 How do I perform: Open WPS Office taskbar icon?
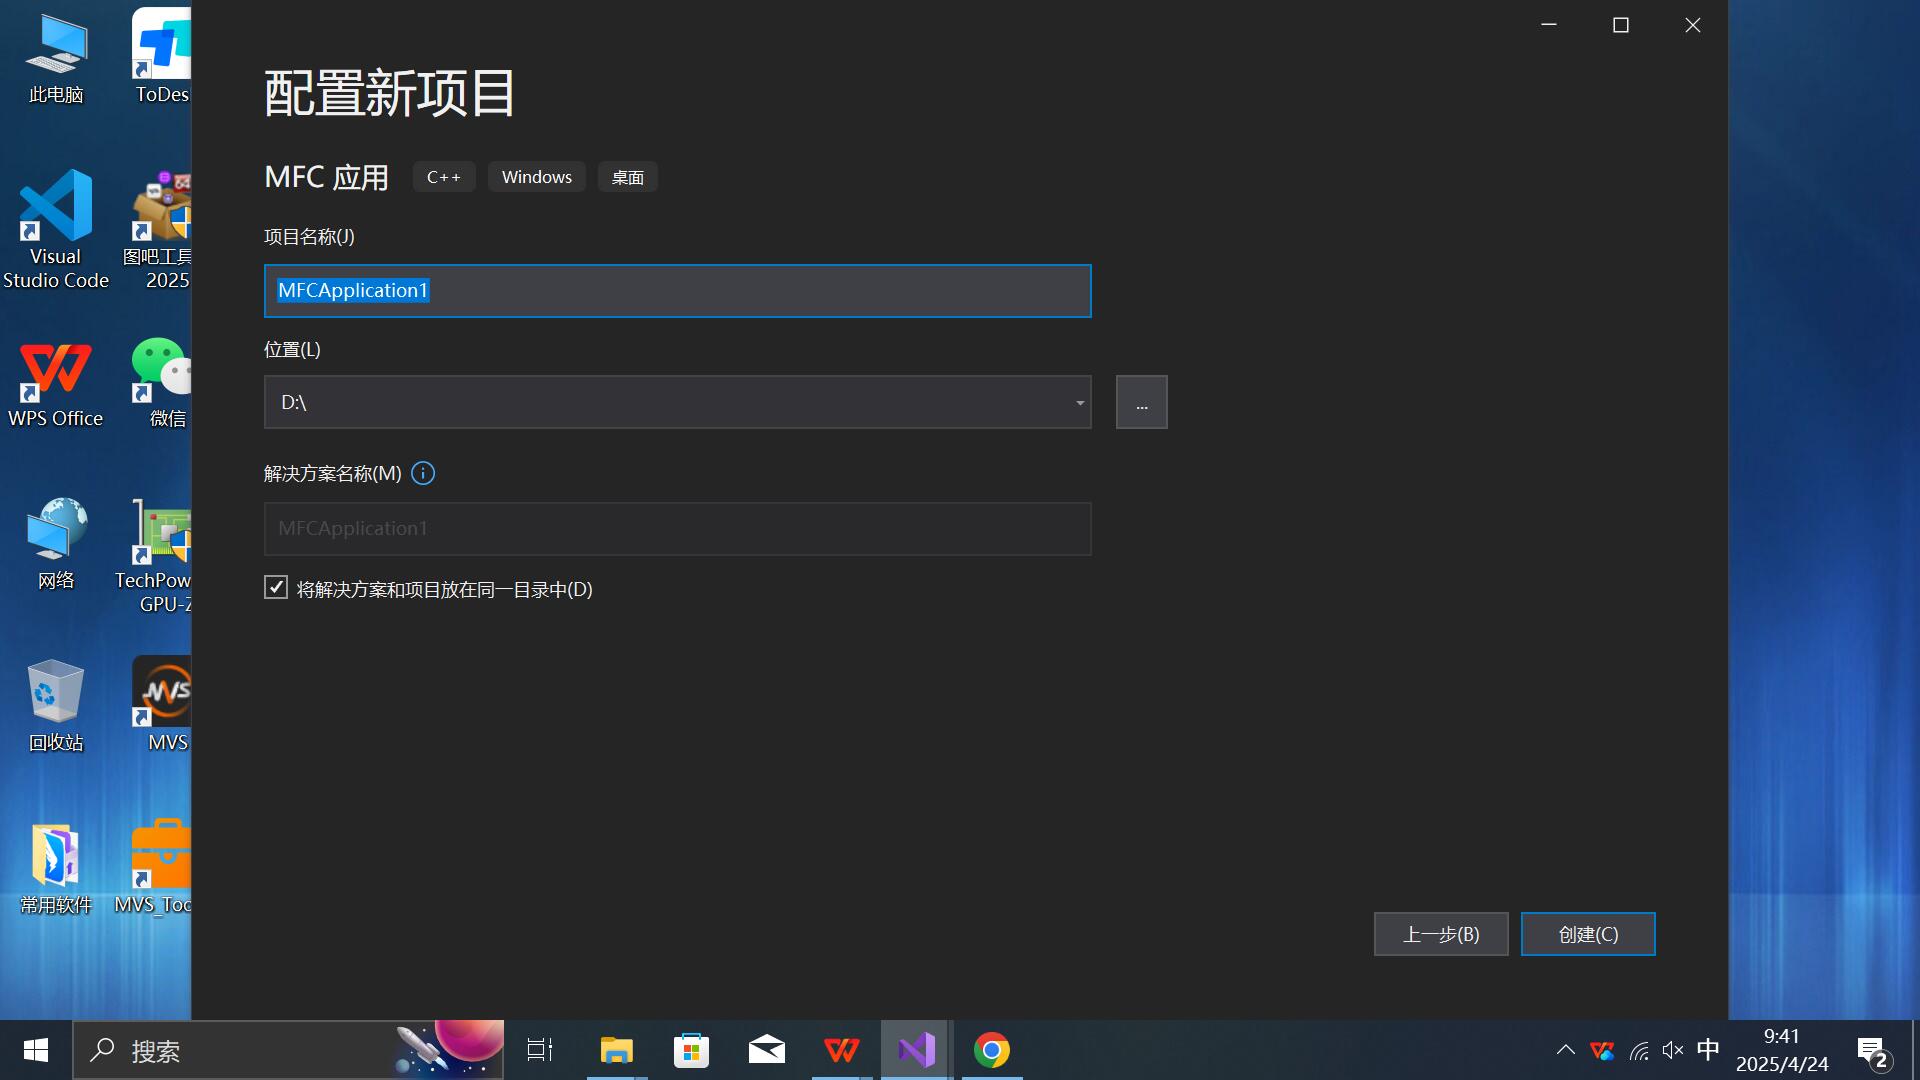(x=841, y=1050)
